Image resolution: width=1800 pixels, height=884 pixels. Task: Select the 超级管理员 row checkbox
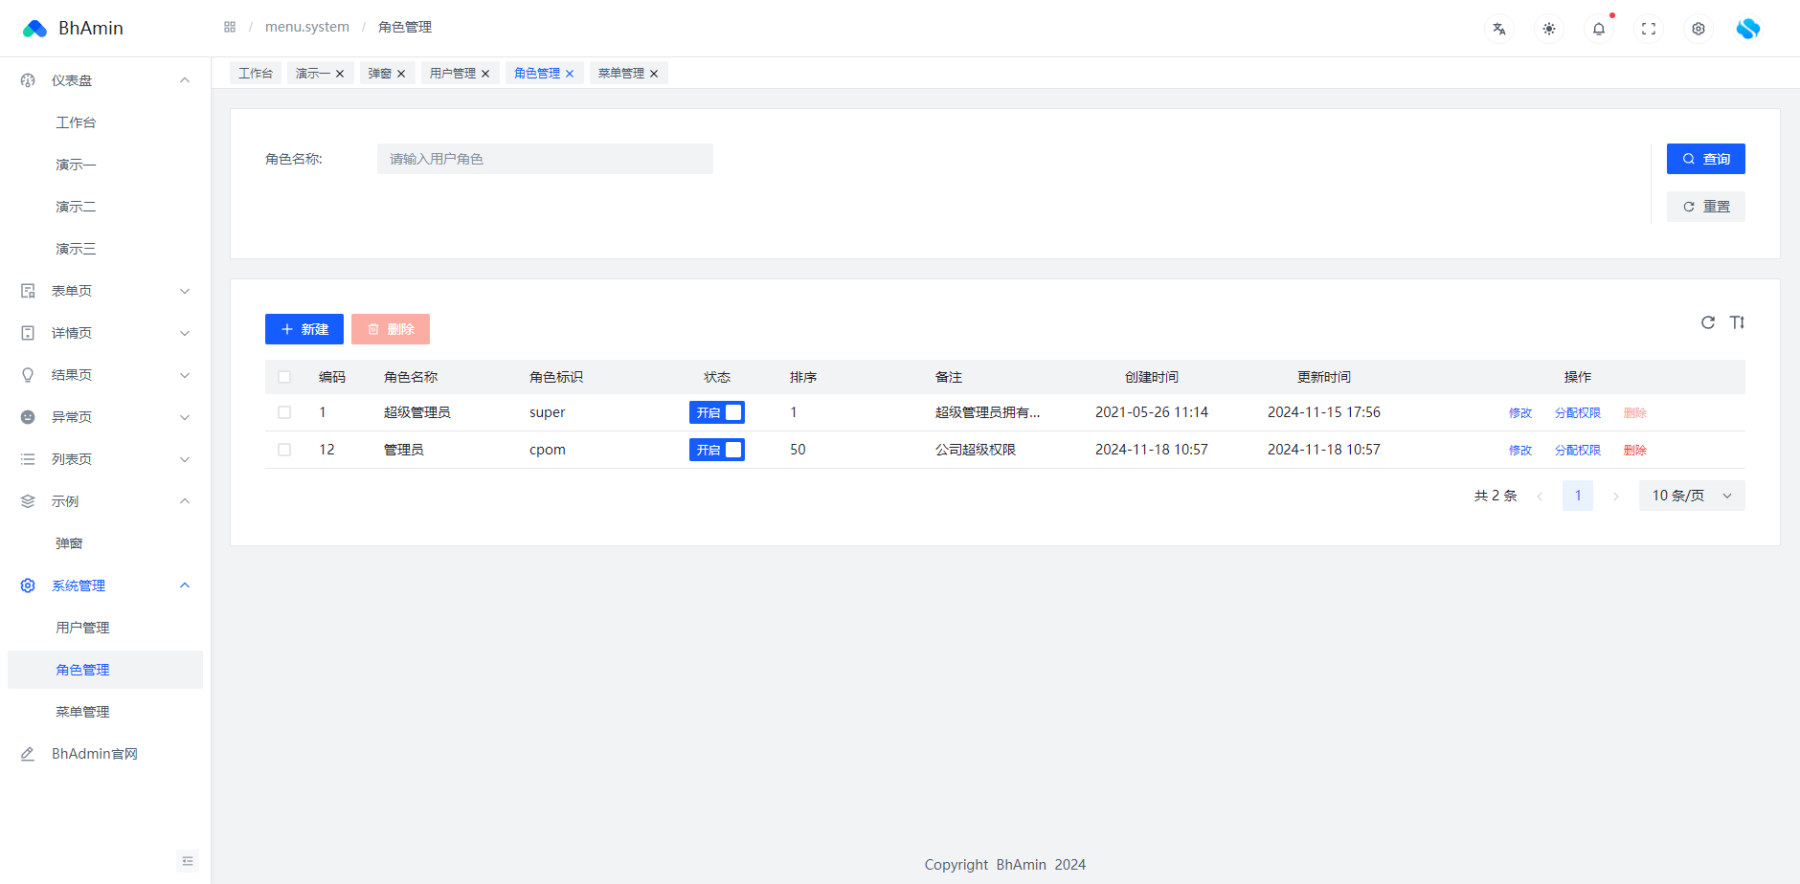[284, 412]
